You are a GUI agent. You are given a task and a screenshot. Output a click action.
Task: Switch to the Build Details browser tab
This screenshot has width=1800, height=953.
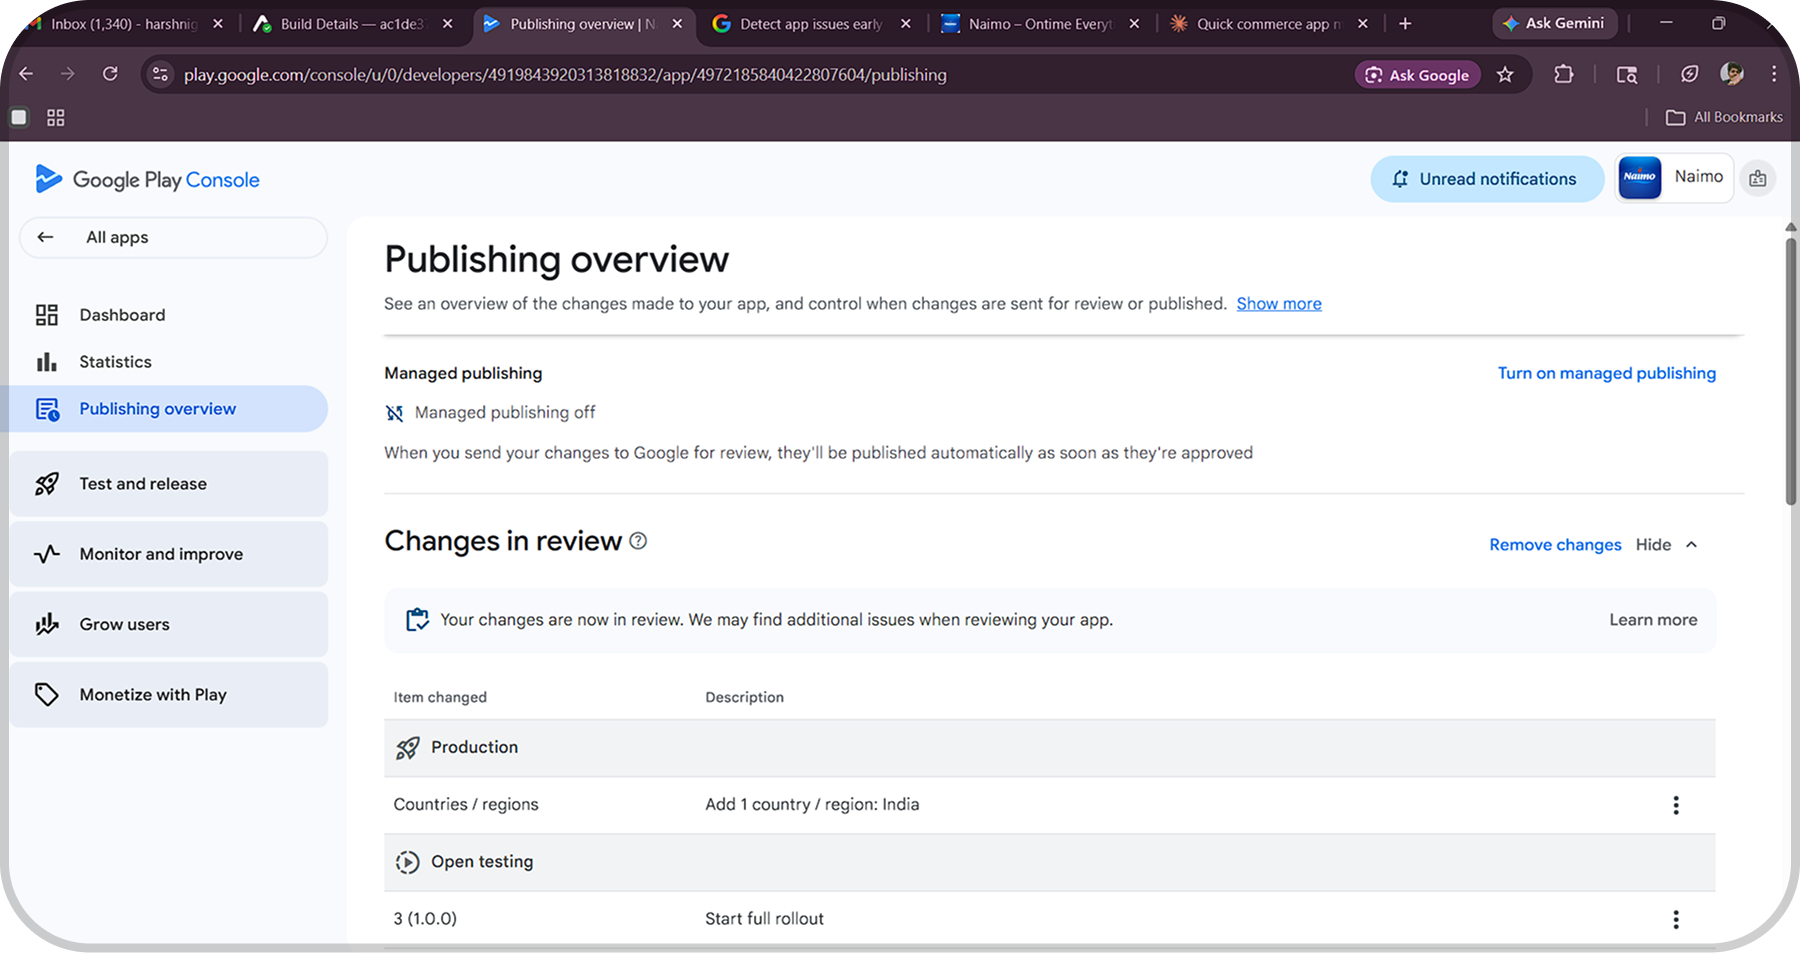(352, 24)
